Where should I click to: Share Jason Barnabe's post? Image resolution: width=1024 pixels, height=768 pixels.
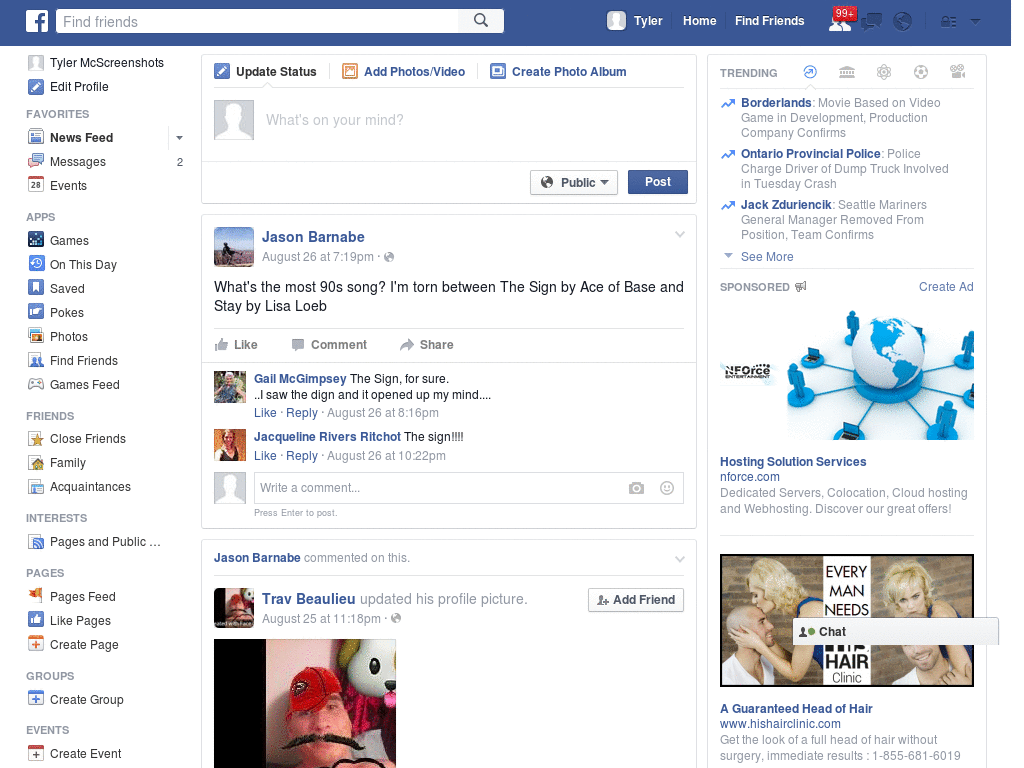coord(426,345)
